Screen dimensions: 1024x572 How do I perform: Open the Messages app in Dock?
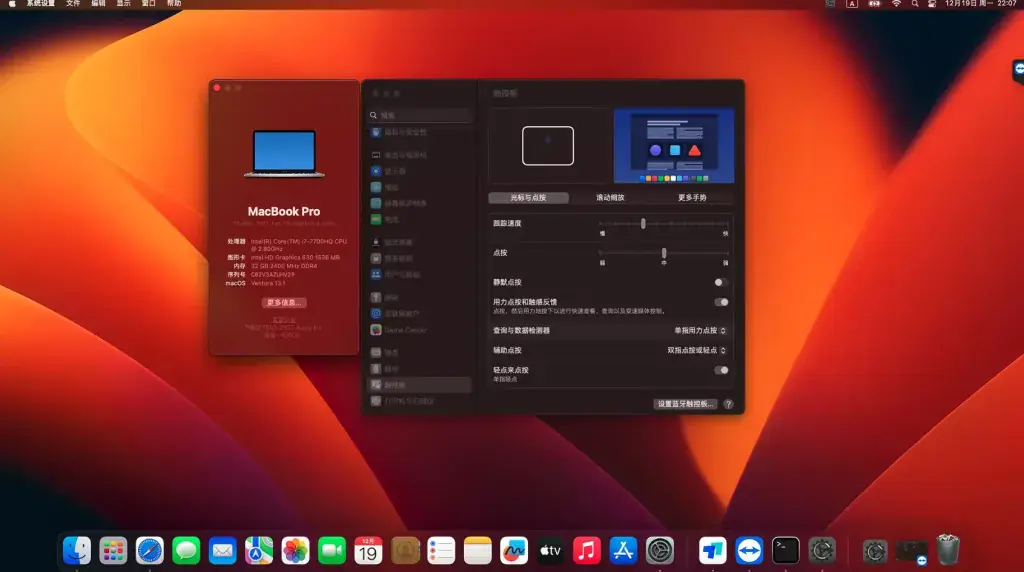click(186, 550)
